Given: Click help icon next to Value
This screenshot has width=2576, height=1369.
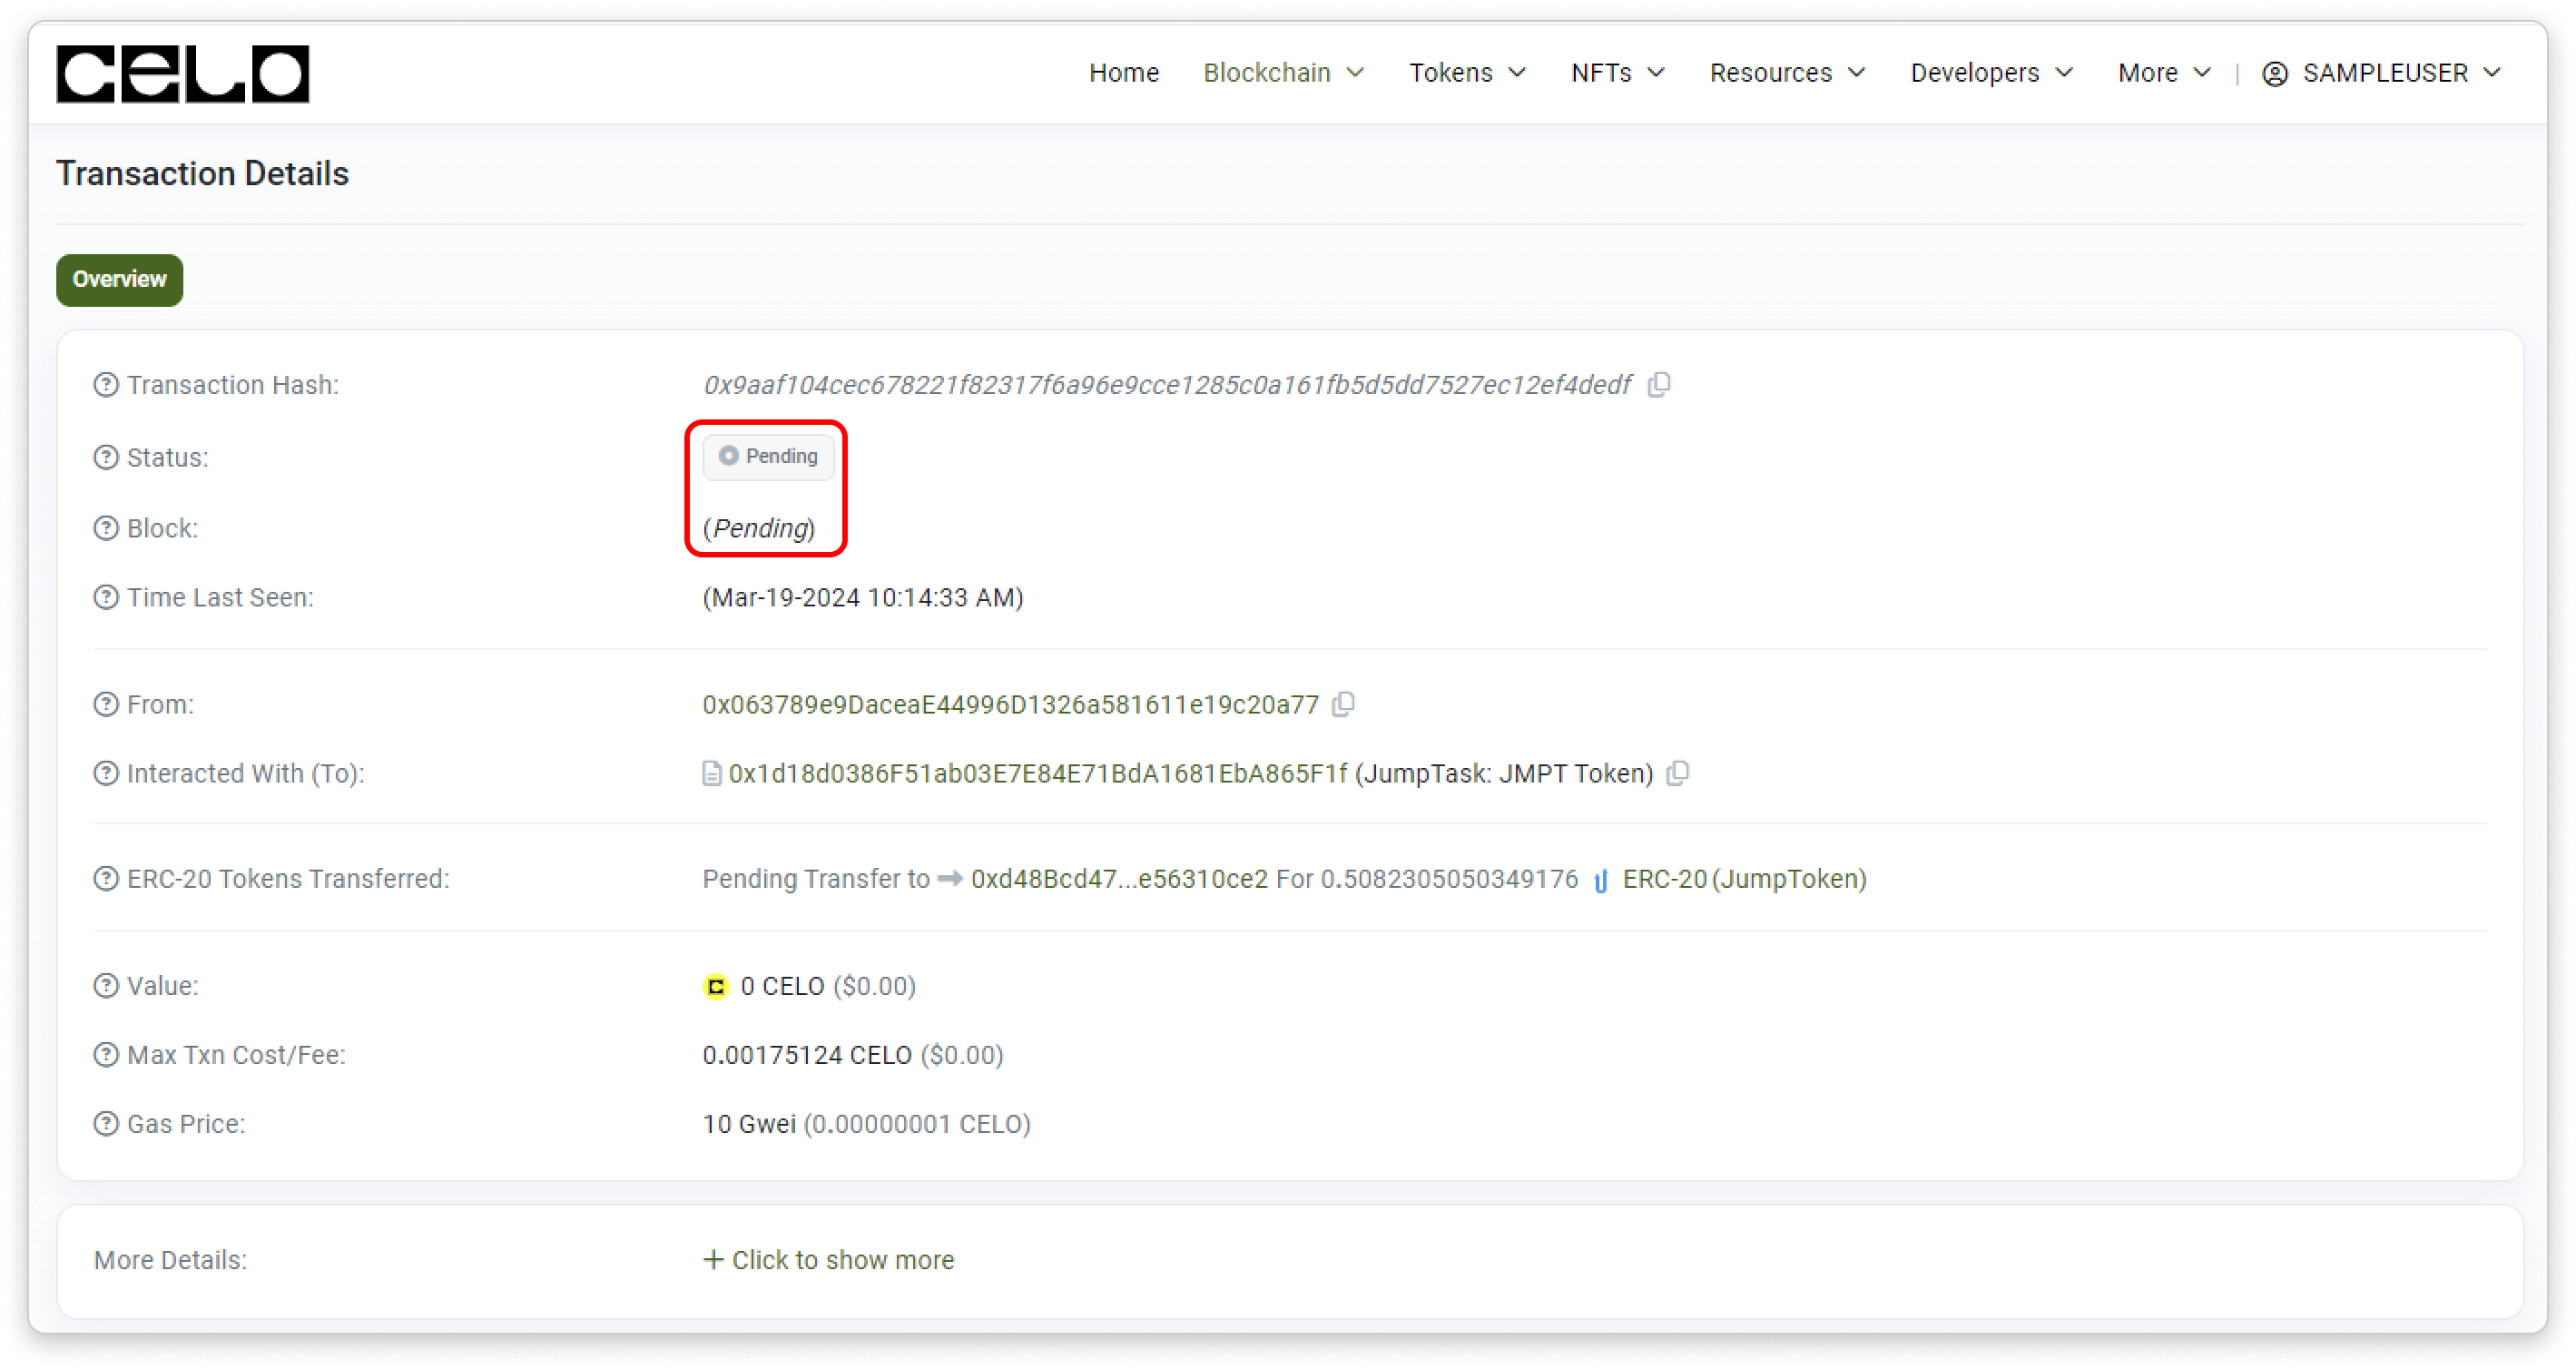Looking at the screenshot, I should (x=106, y=986).
